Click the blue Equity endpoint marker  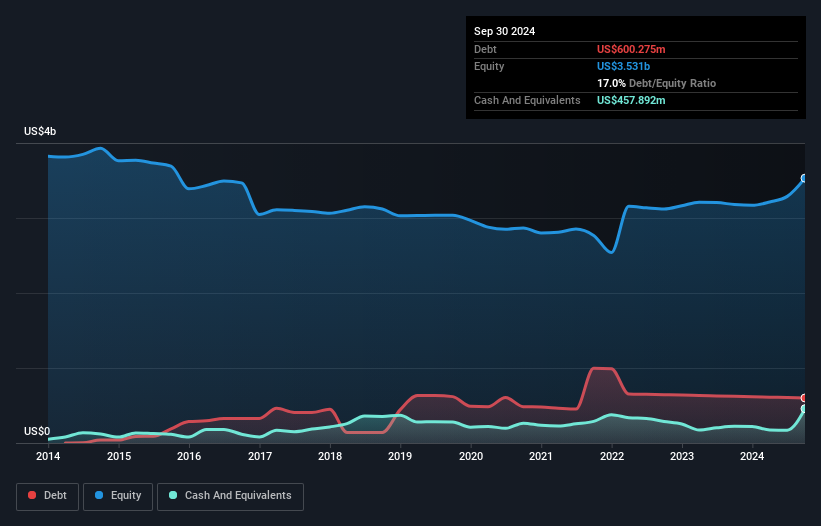[x=804, y=178]
